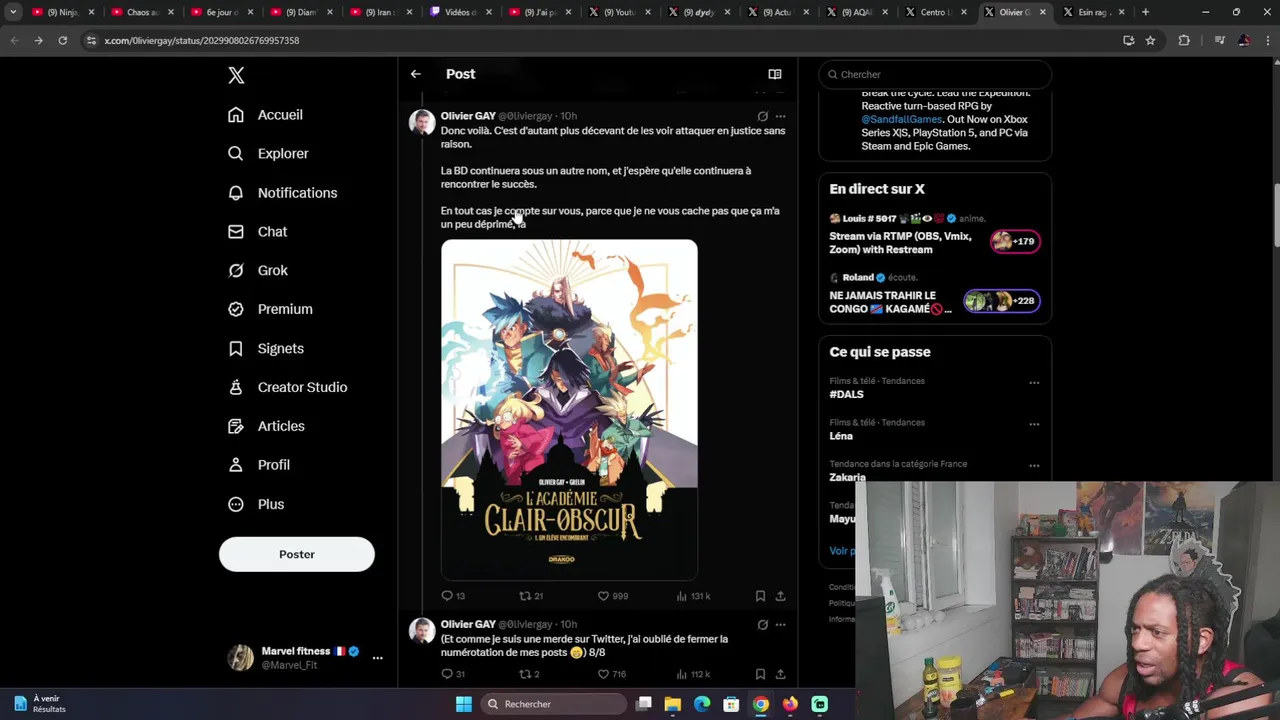This screenshot has height=720, width=1280.
Task: Open the Windows Start menu
Action: click(x=464, y=704)
